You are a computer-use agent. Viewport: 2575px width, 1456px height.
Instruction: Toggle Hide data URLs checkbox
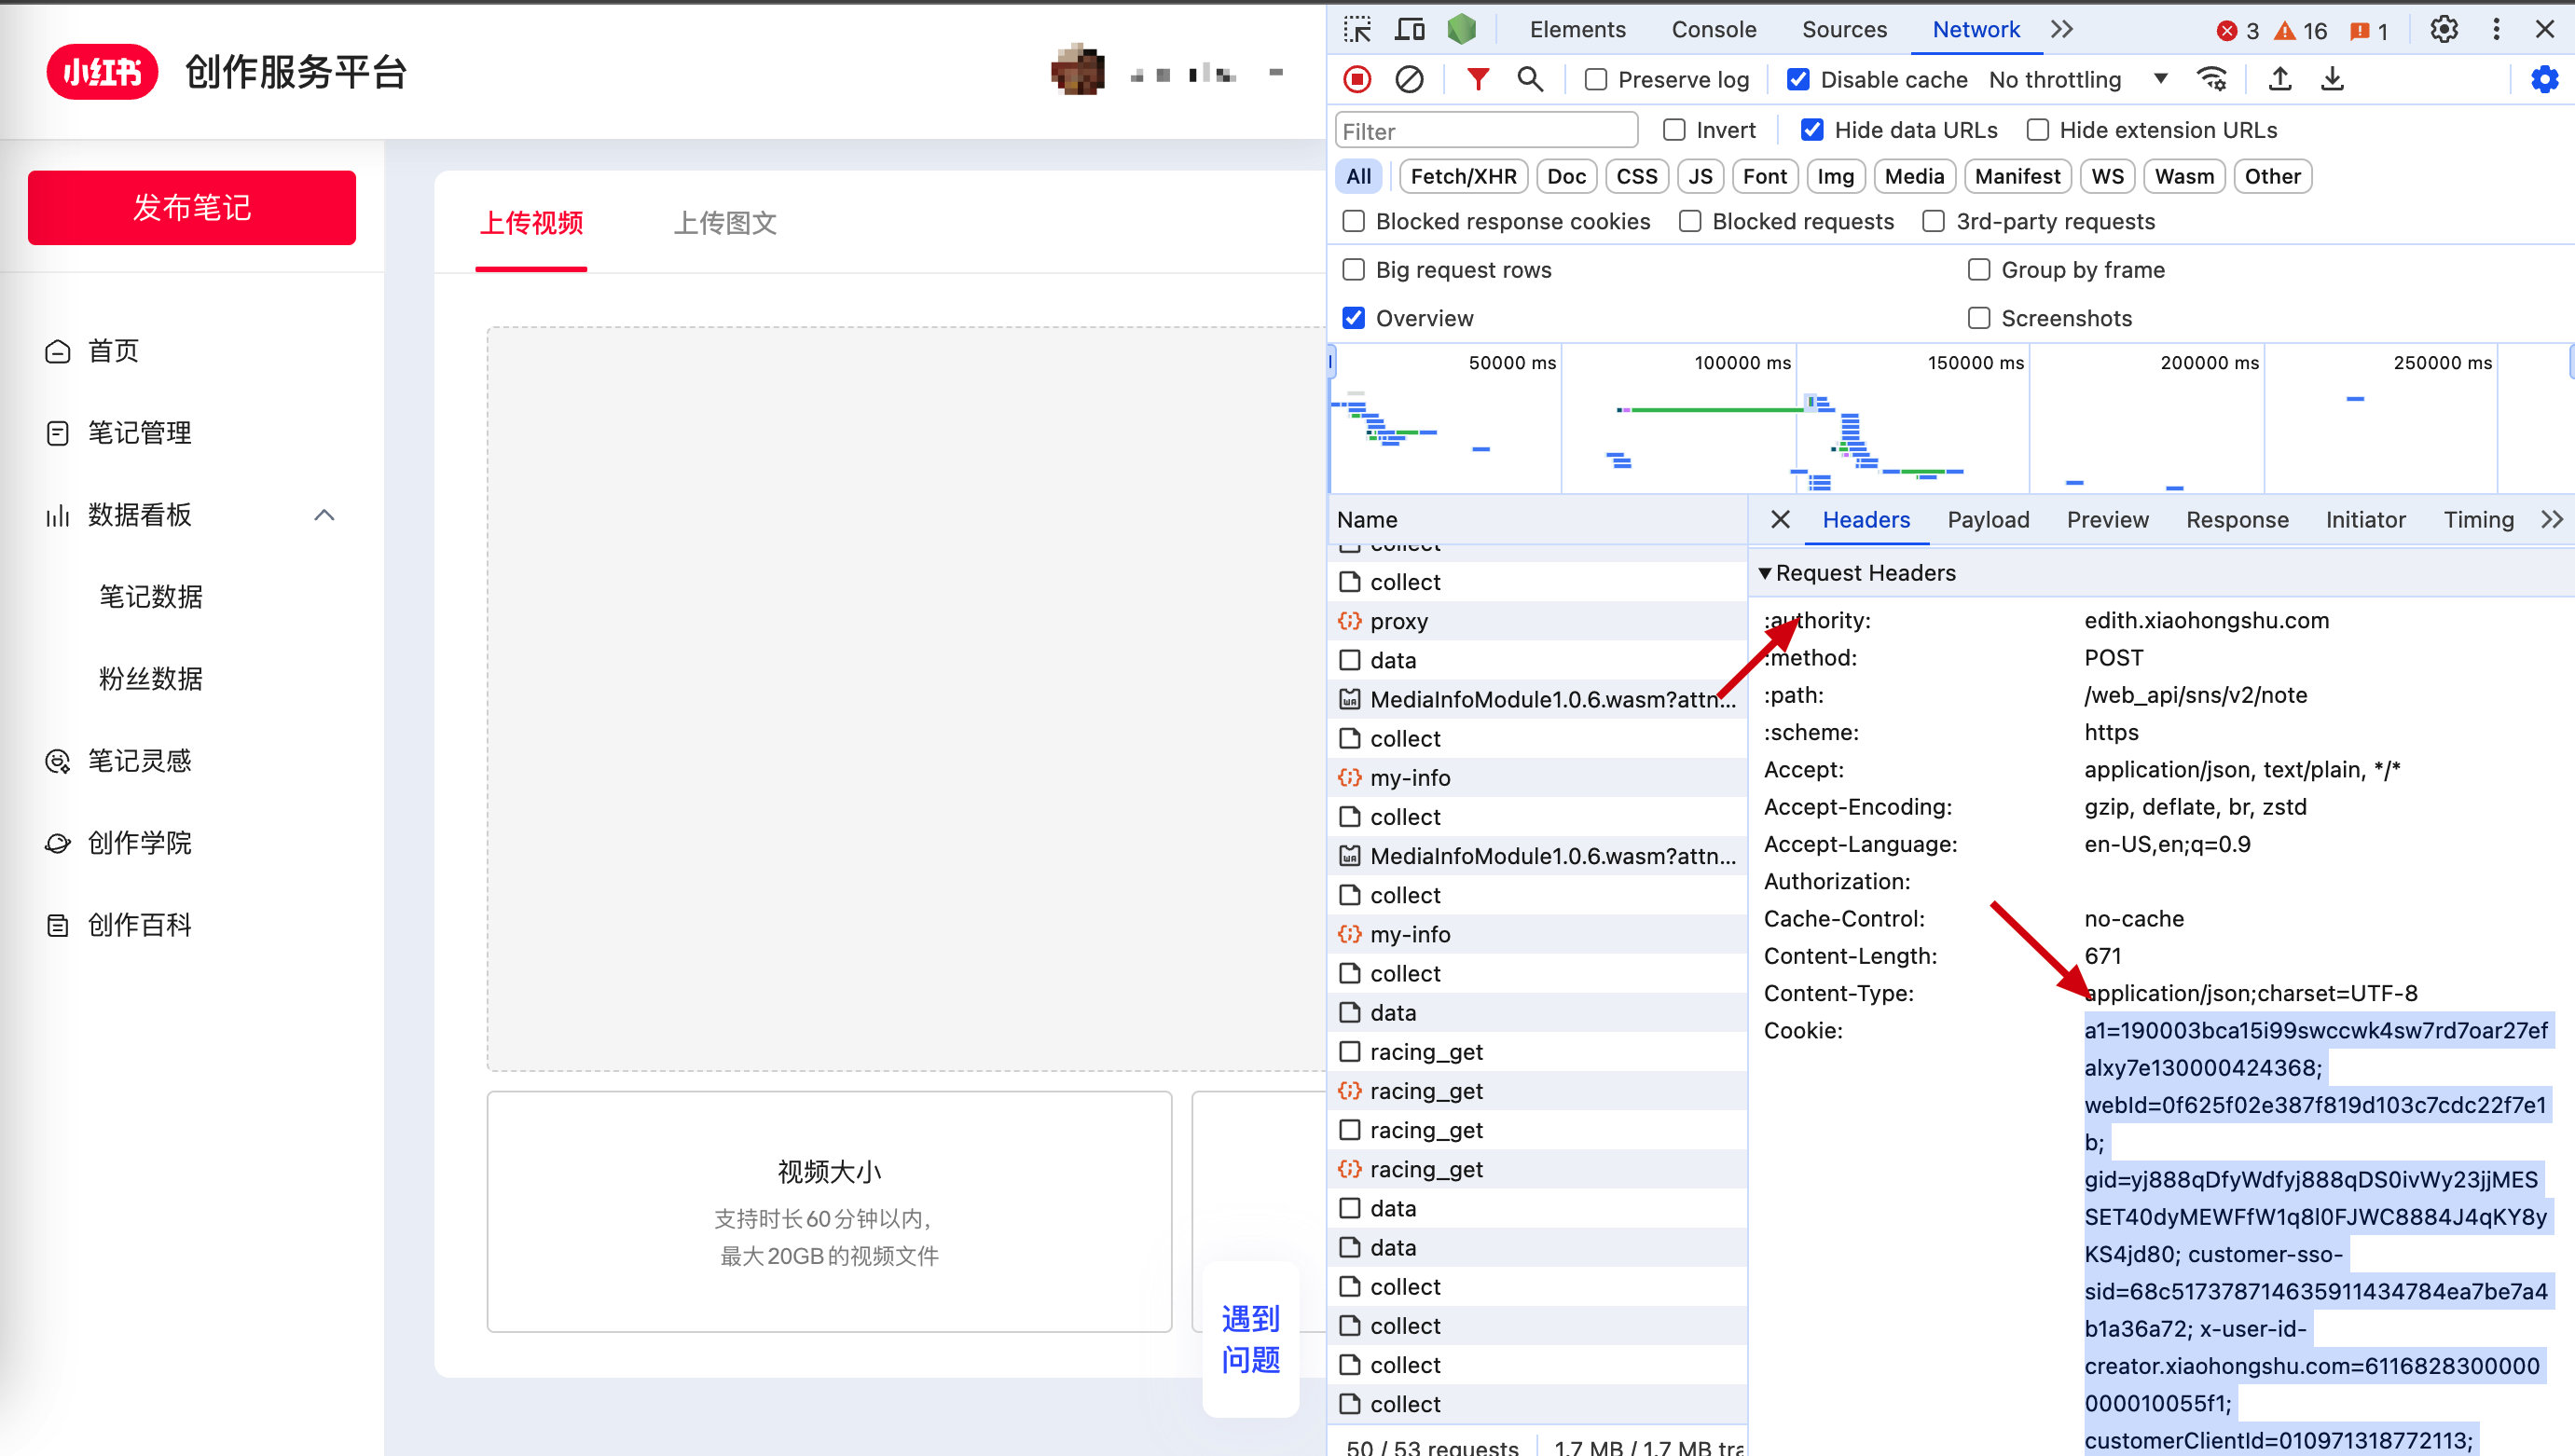pos(1812,130)
